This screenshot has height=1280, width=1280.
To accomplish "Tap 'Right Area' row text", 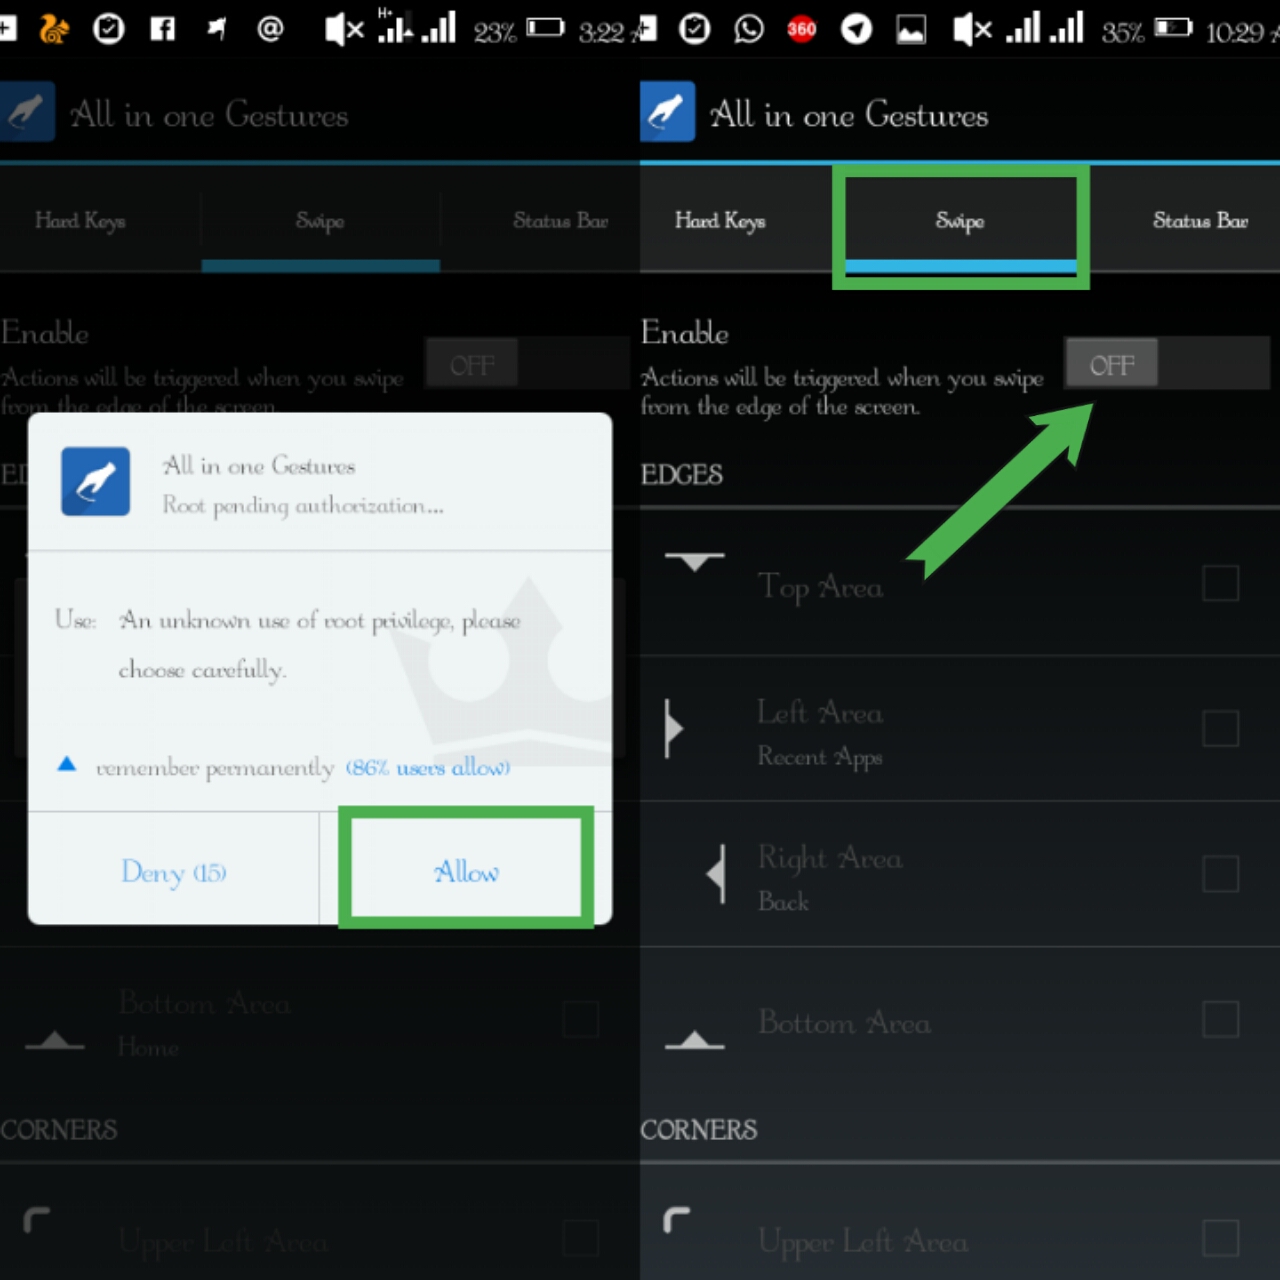I will point(830,858).
